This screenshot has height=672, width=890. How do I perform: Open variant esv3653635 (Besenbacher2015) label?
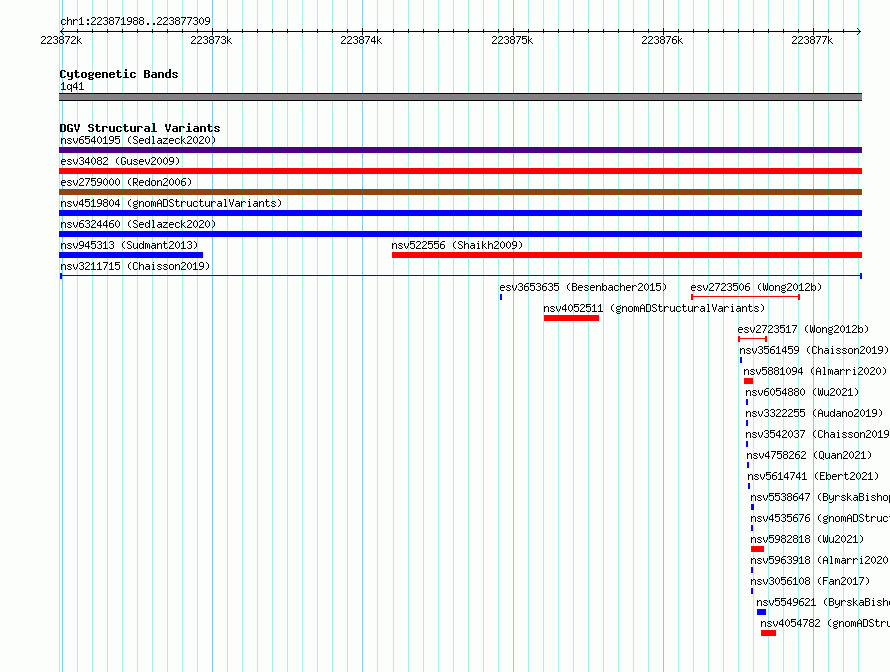click(583, 287)
